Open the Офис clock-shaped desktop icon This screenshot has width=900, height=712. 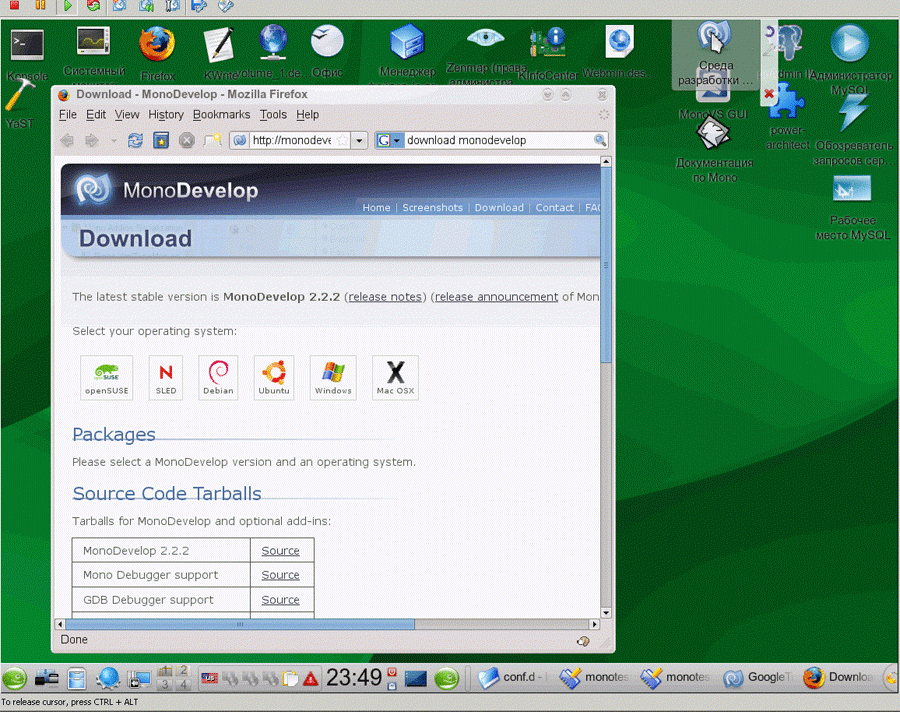coord(327,41)
